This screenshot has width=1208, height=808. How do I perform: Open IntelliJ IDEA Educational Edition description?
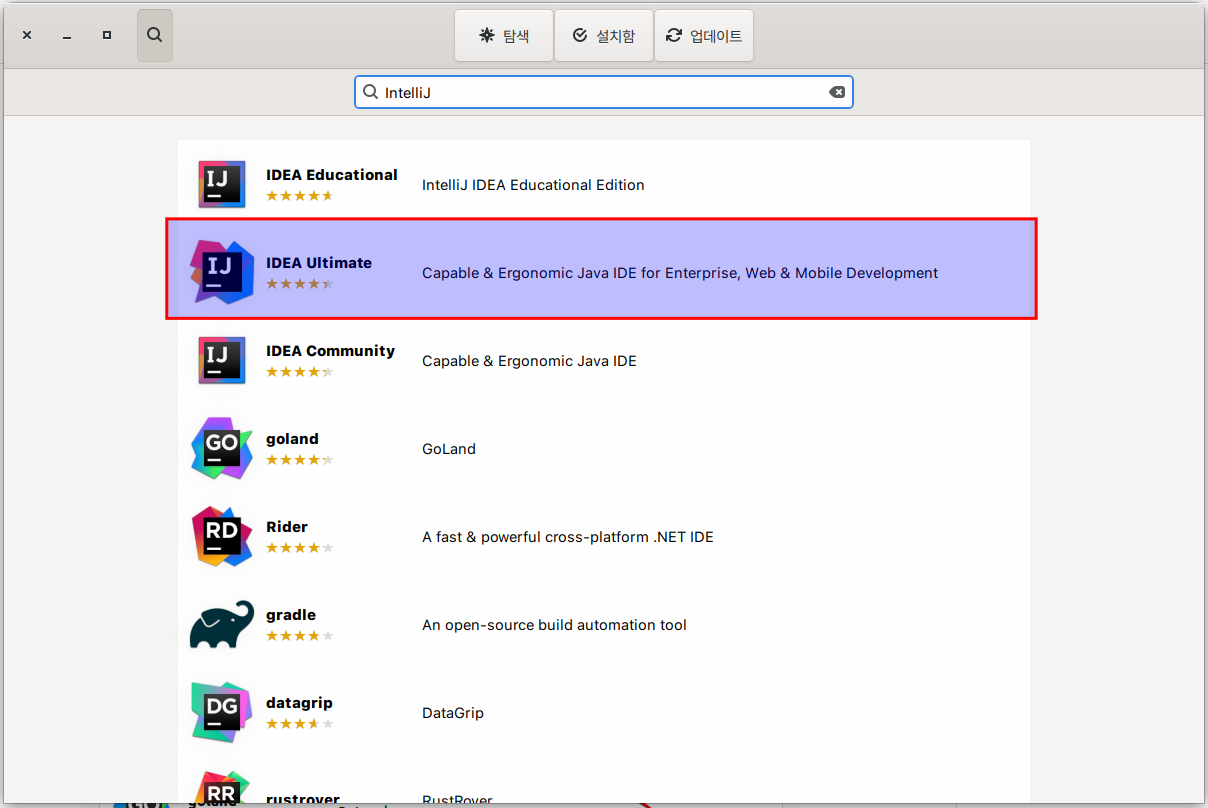point(533,185)
